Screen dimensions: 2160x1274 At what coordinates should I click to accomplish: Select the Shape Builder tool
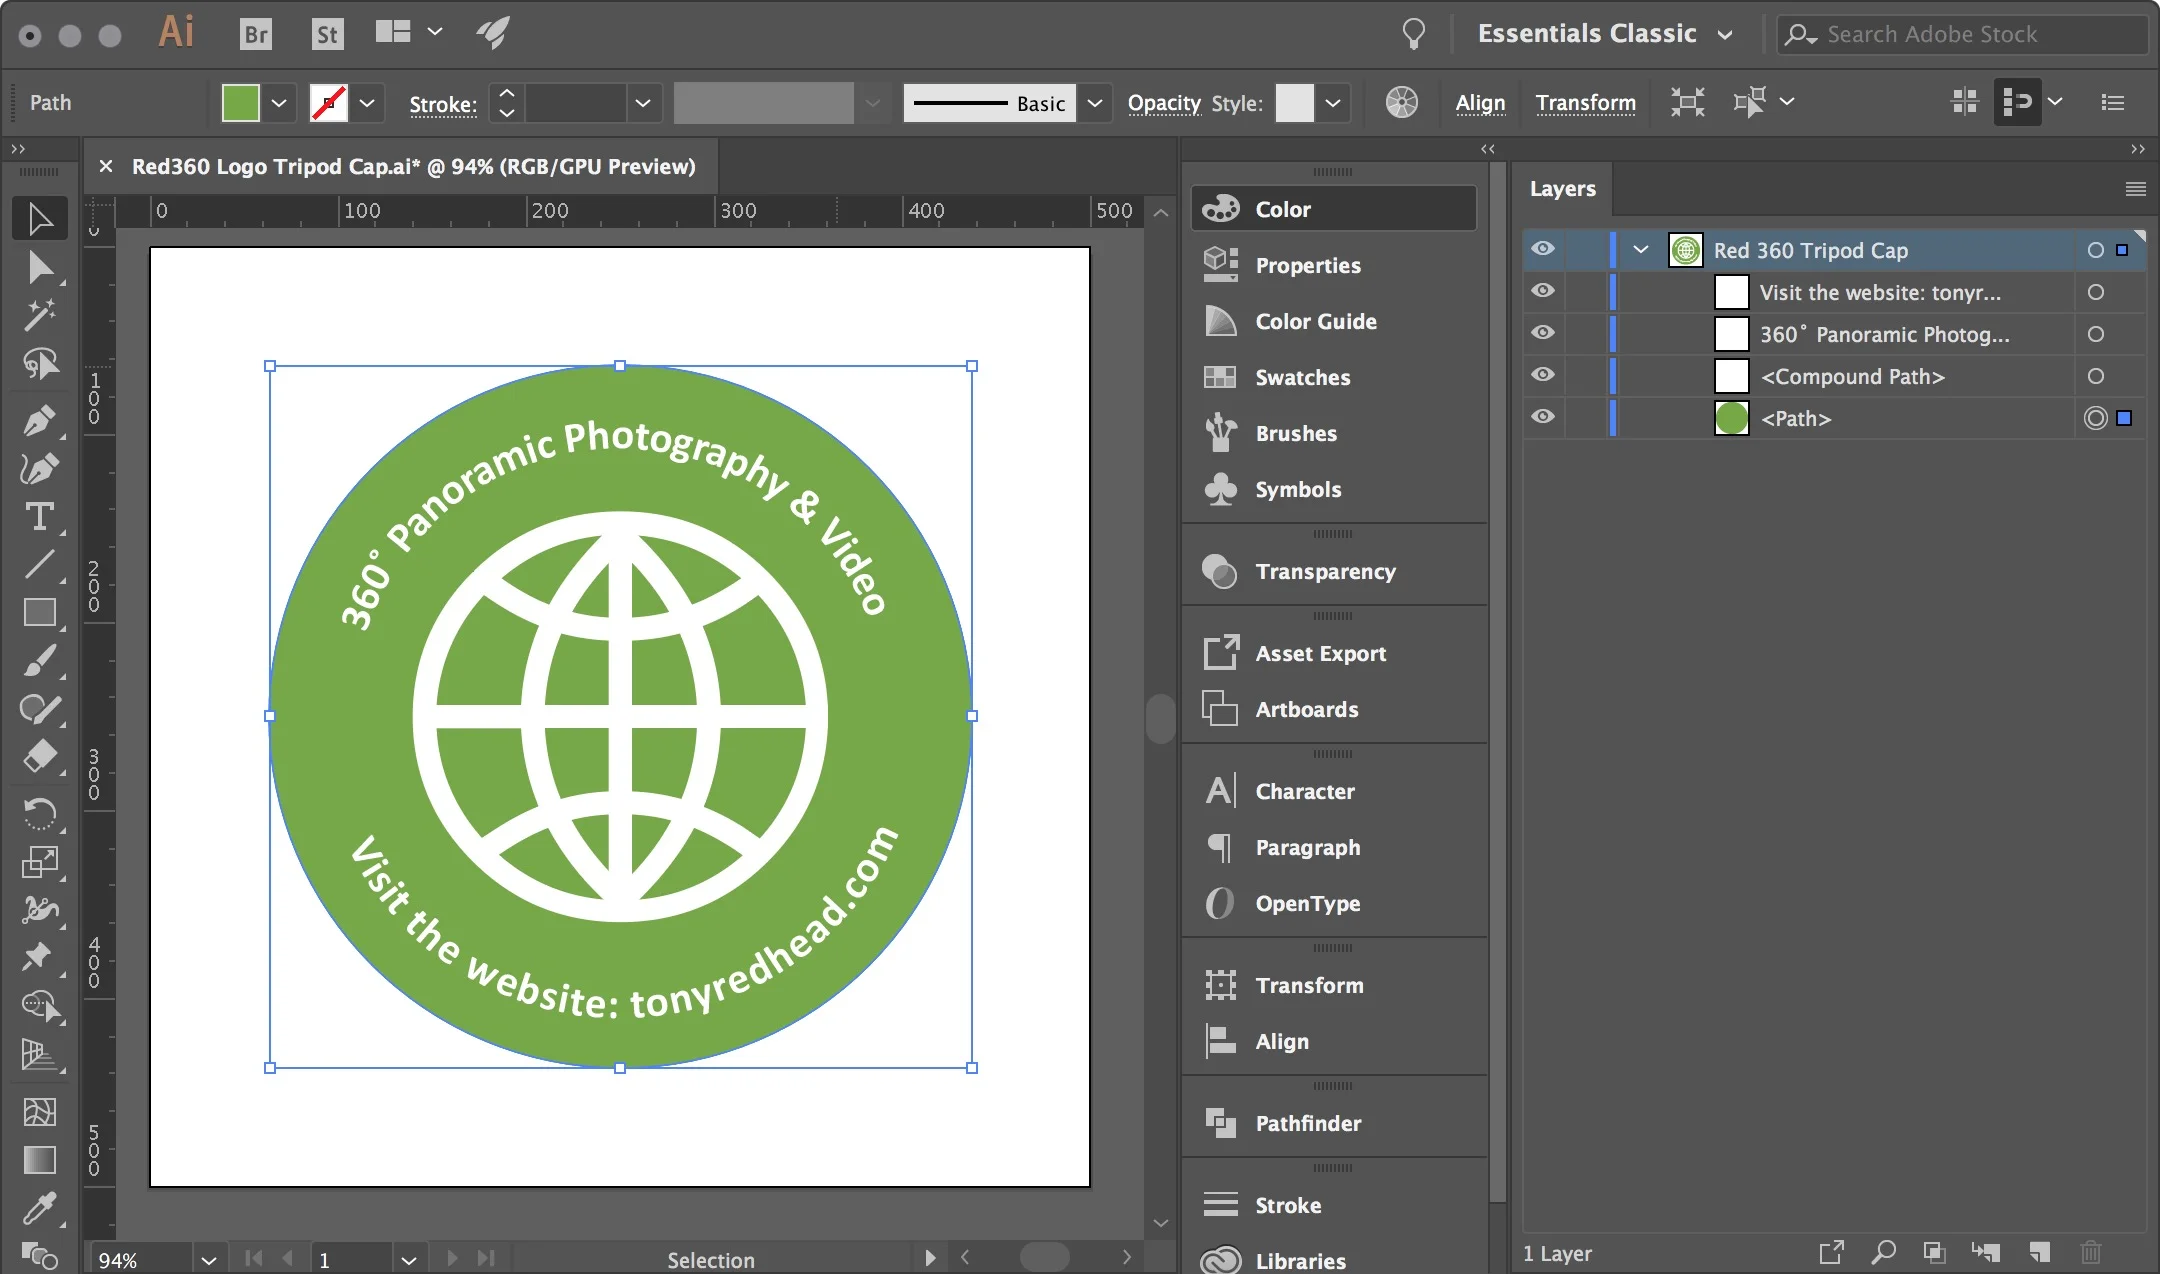[x=40, y=1005]
